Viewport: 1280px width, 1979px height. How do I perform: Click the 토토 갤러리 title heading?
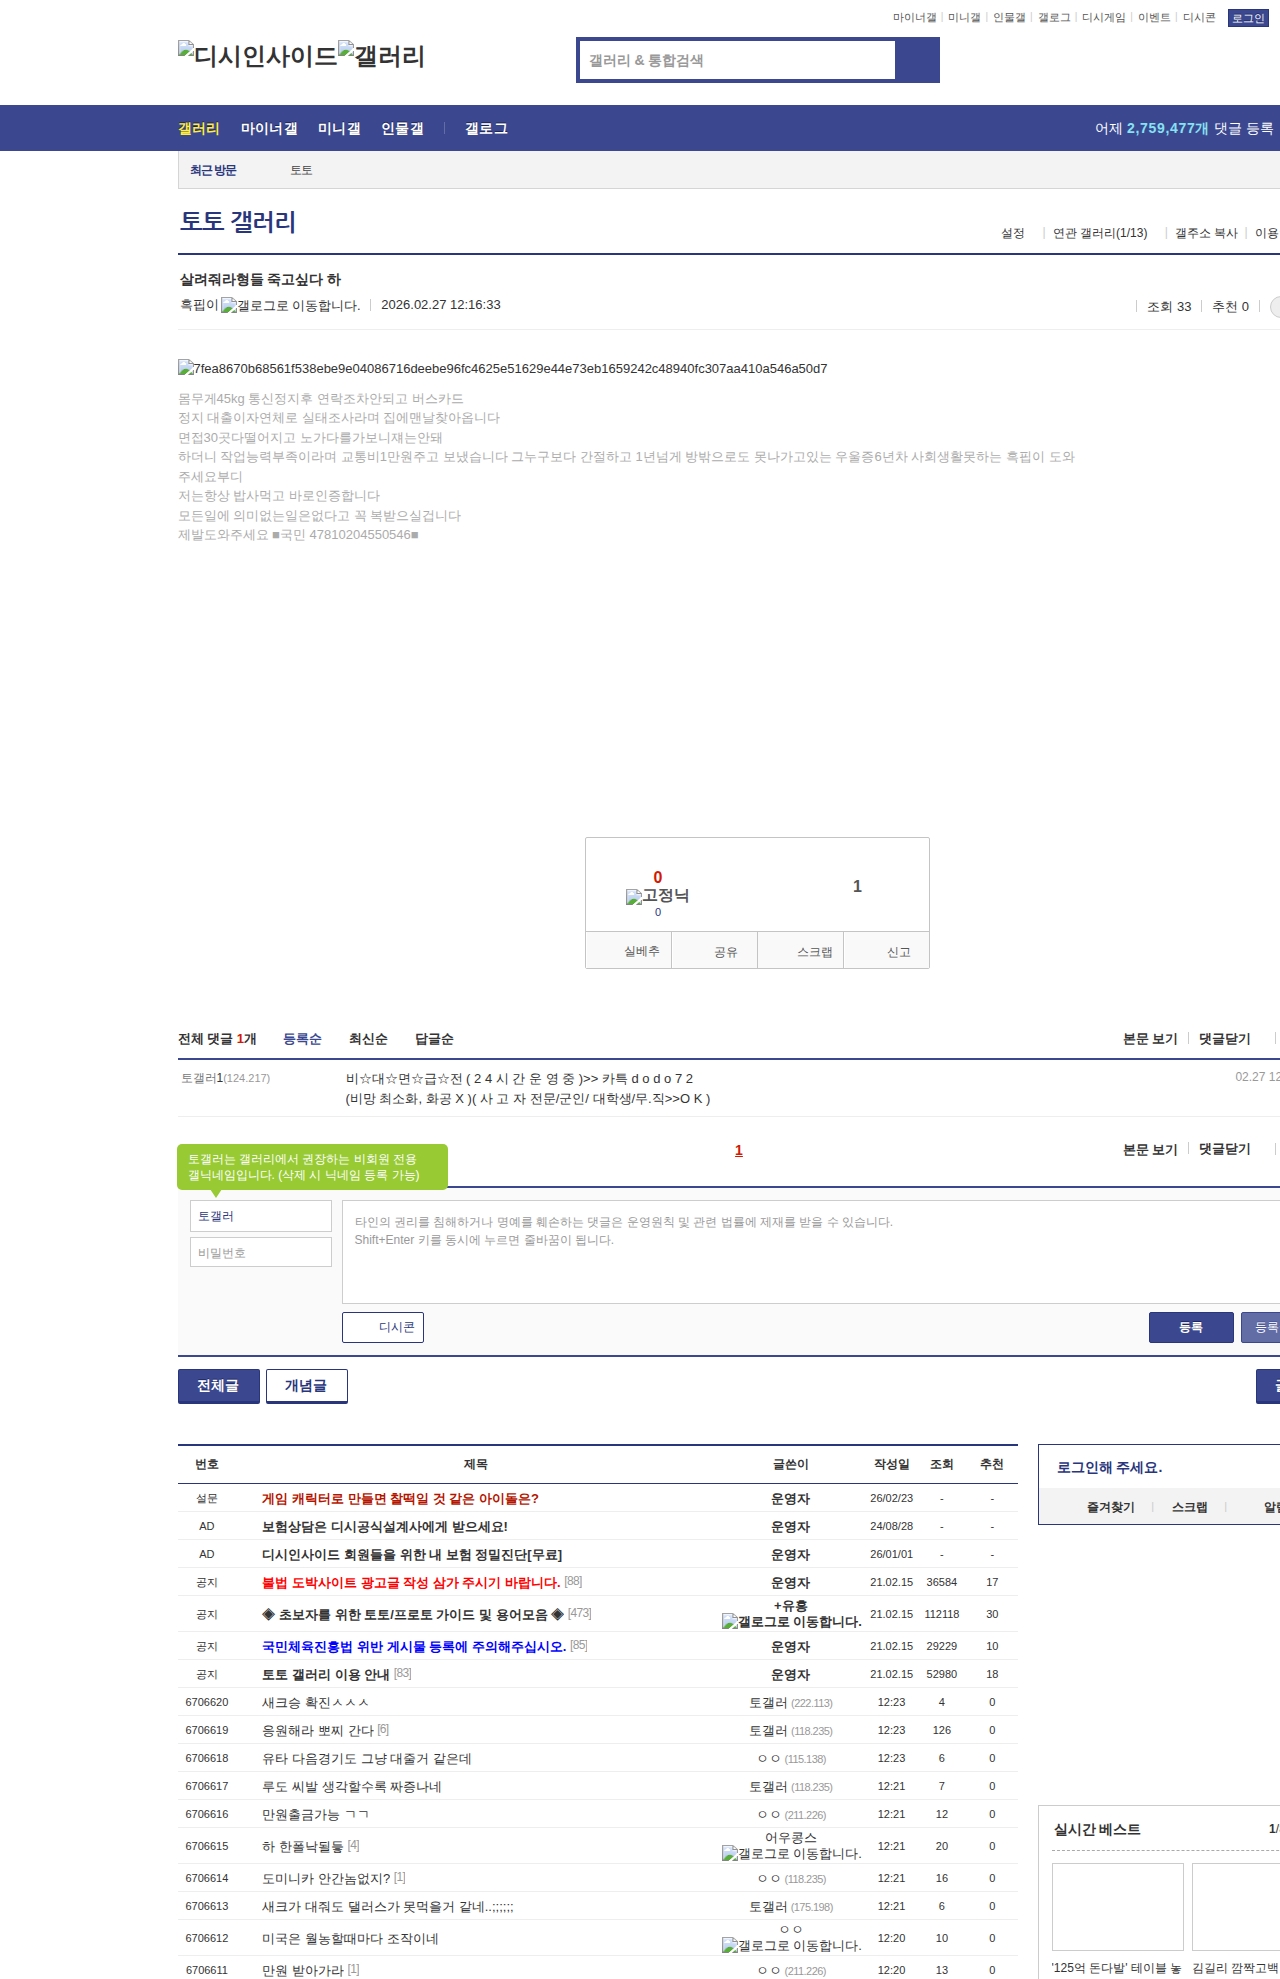[238, 221]
